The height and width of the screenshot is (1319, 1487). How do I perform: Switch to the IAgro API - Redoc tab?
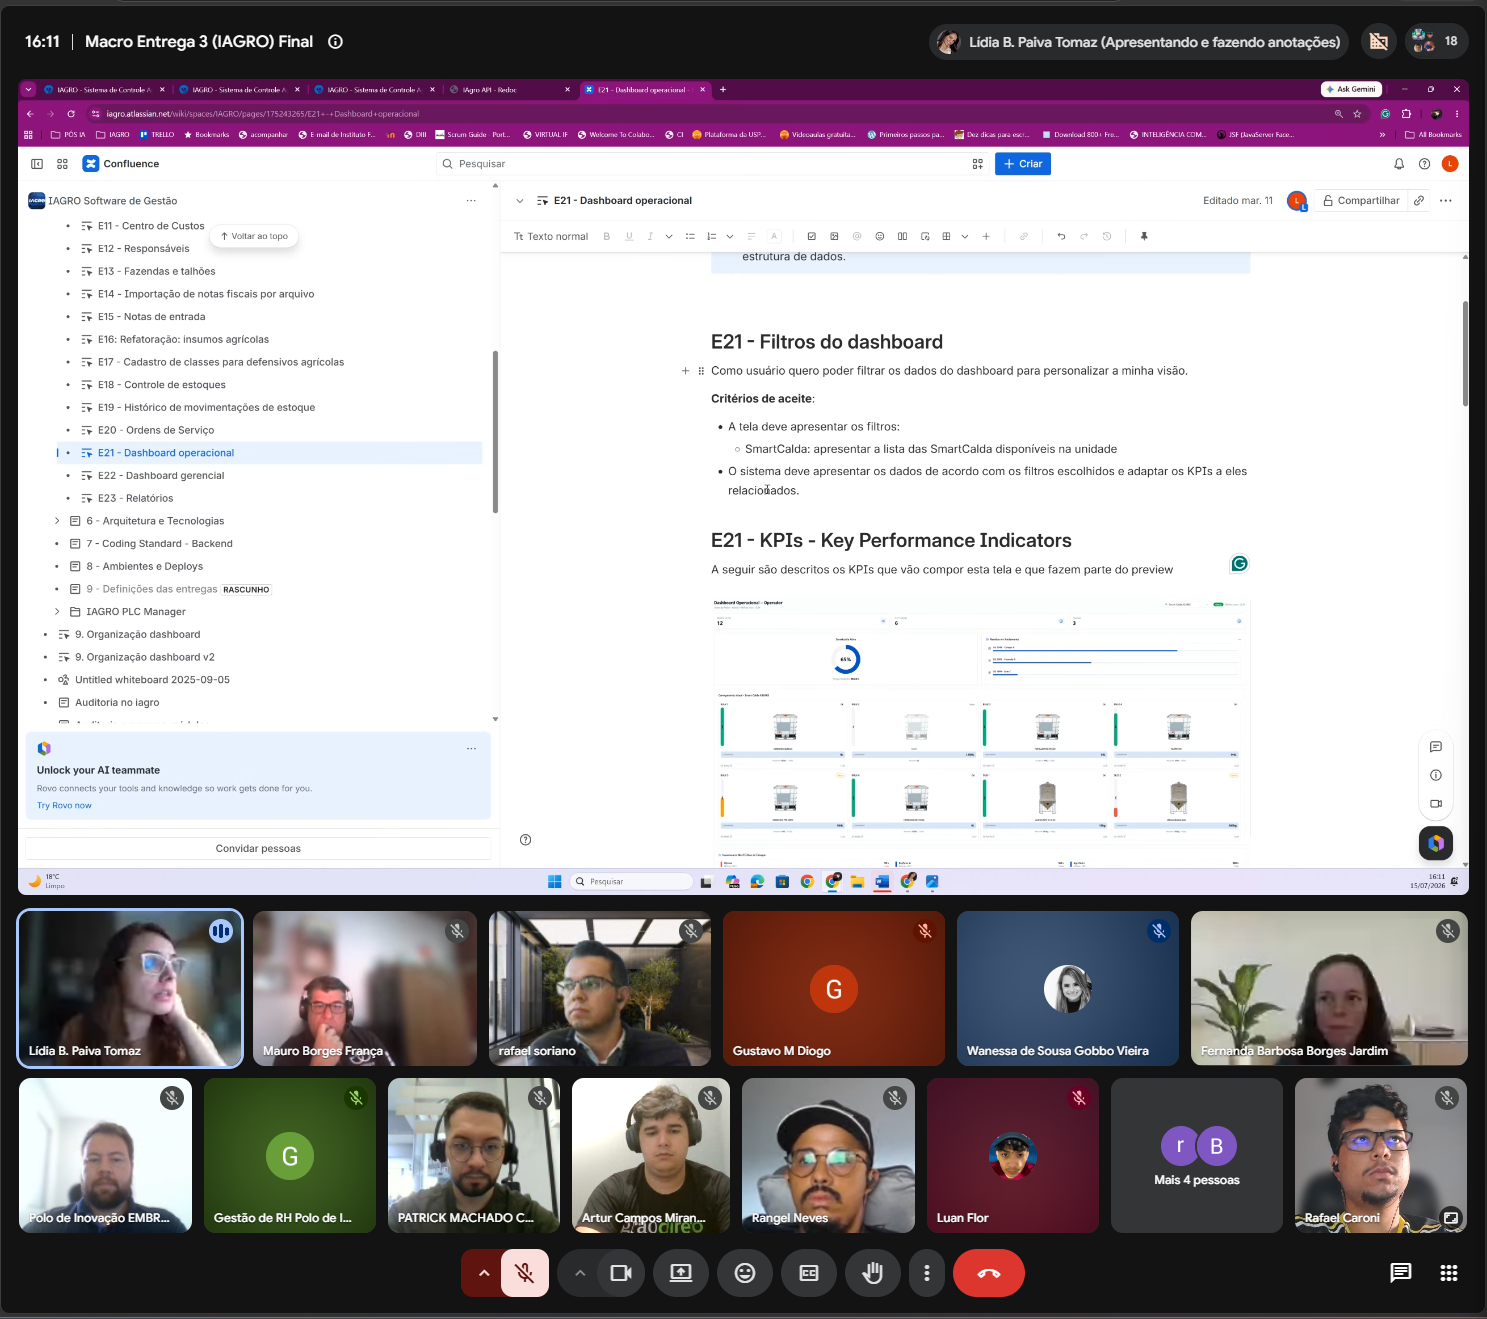(510, 90)
